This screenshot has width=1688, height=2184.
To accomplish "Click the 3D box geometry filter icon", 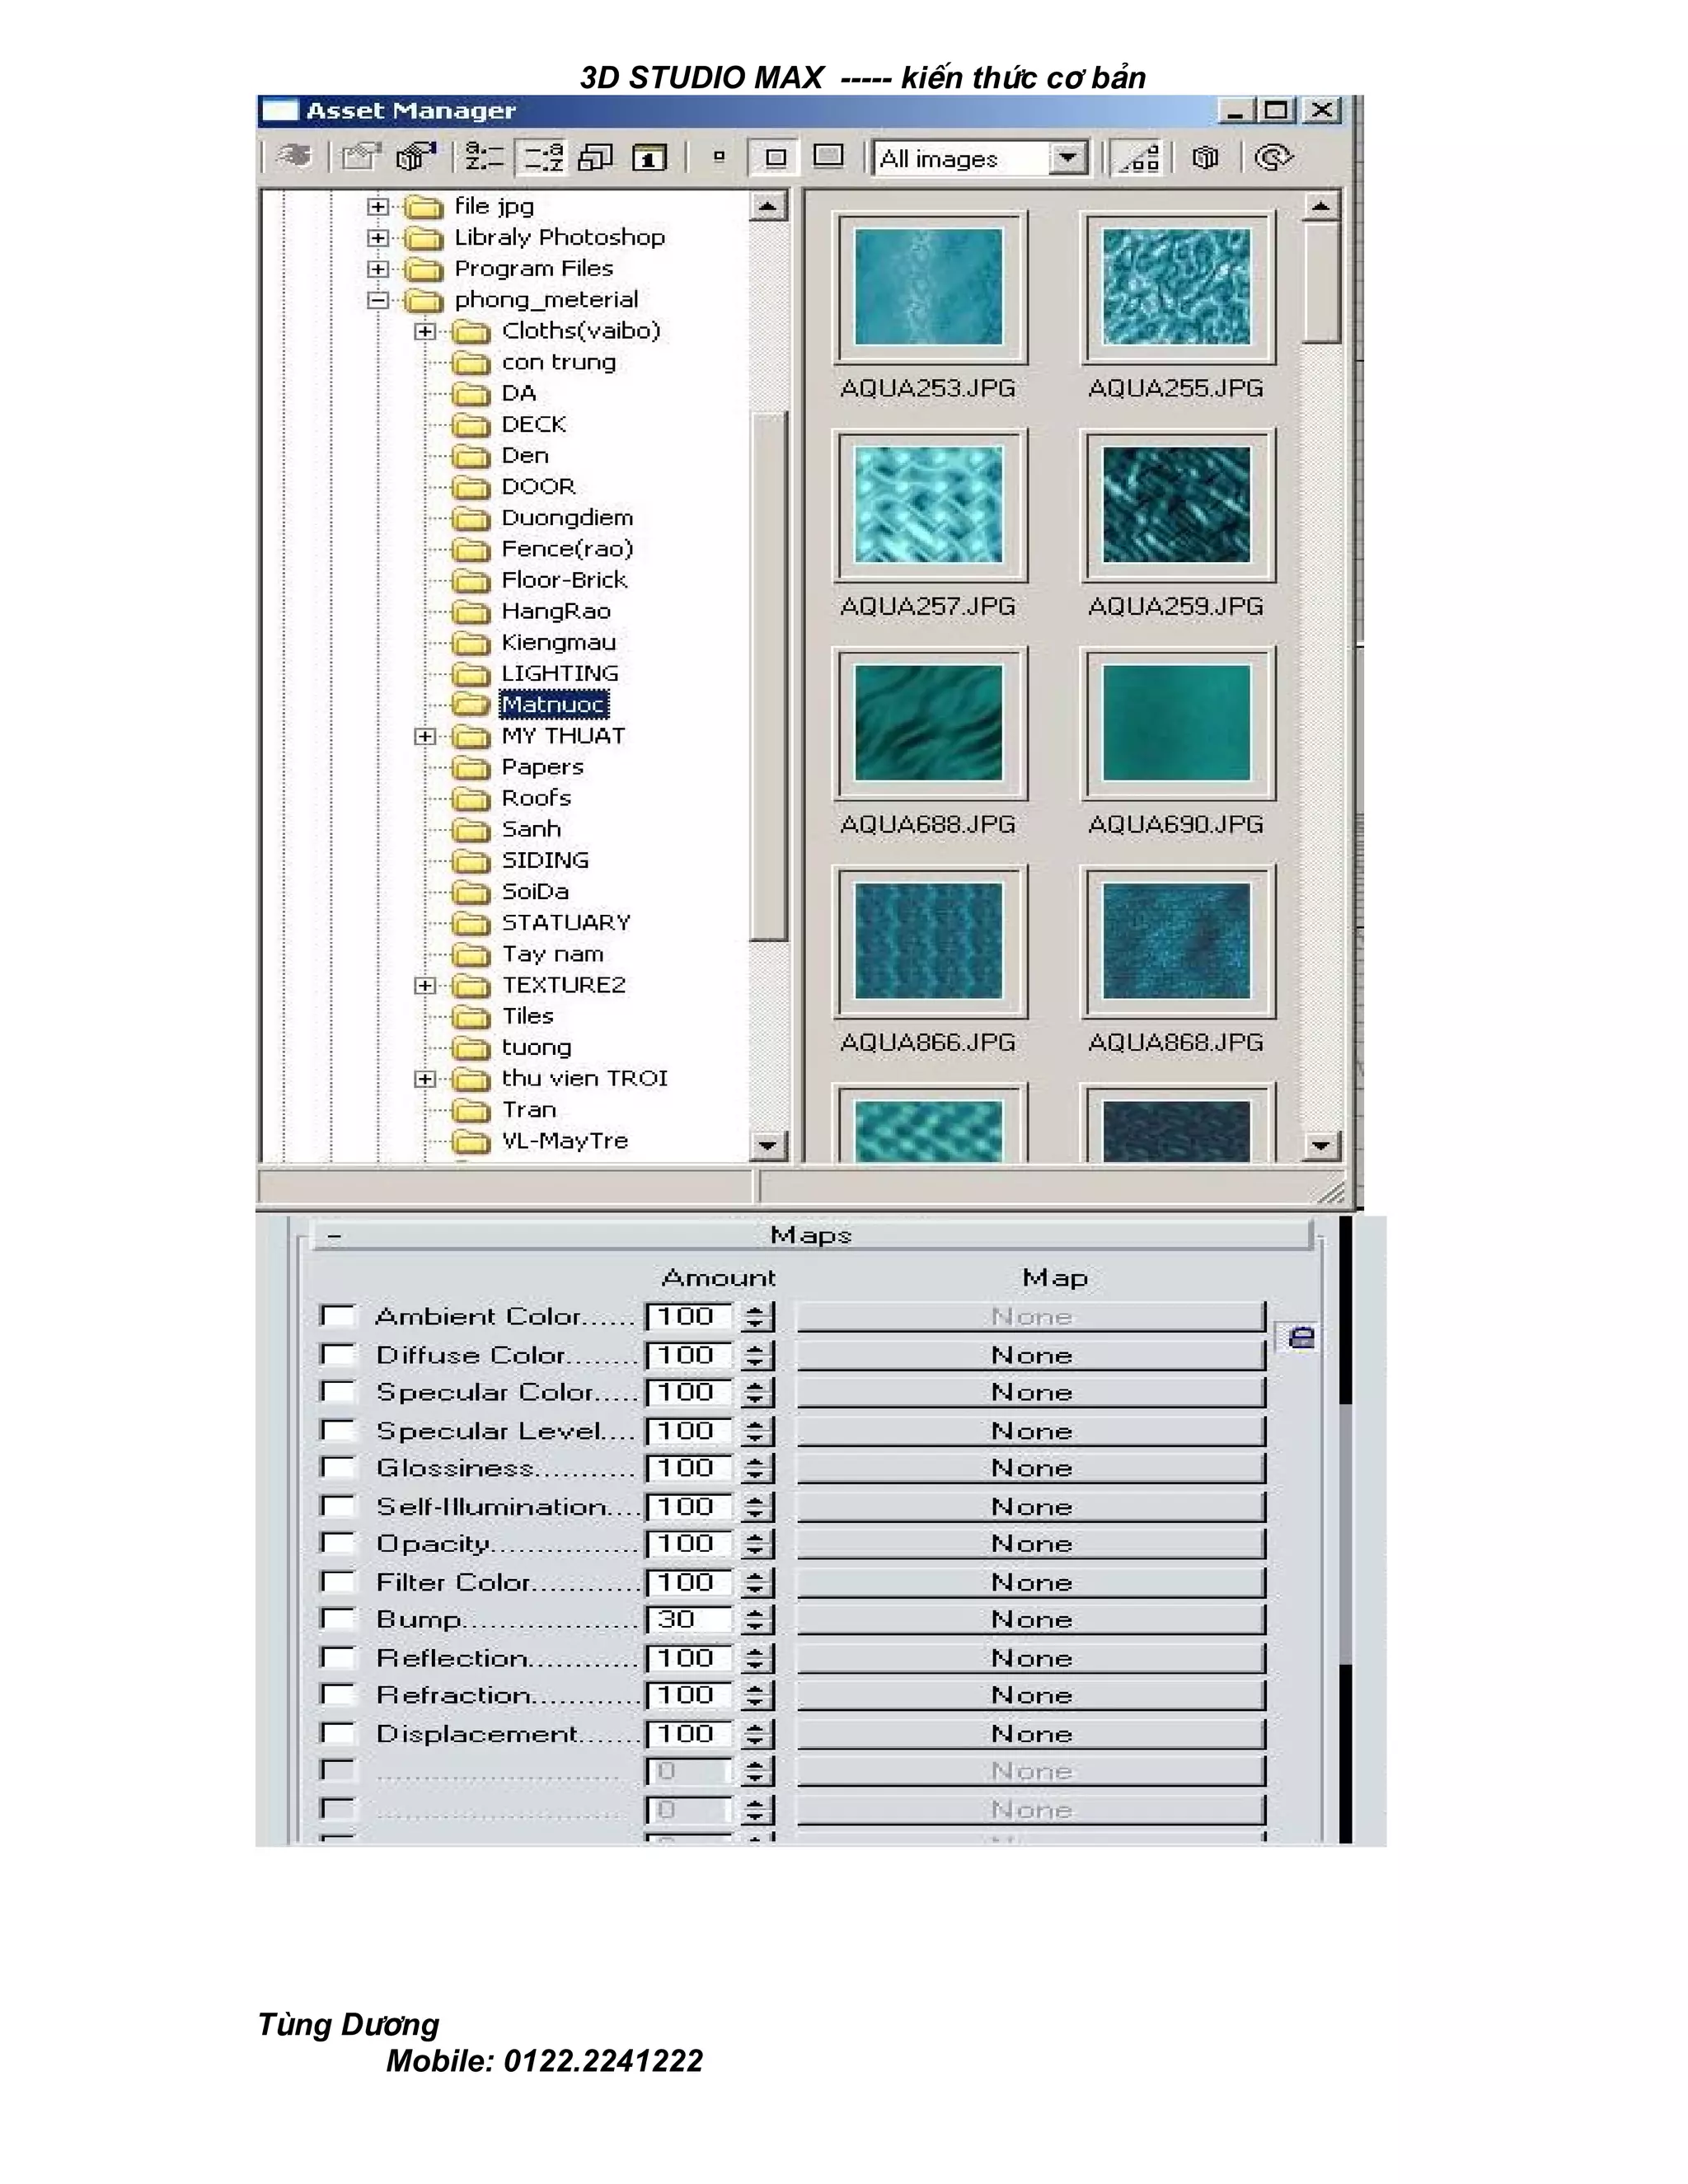I will (x=1206, y=157).
